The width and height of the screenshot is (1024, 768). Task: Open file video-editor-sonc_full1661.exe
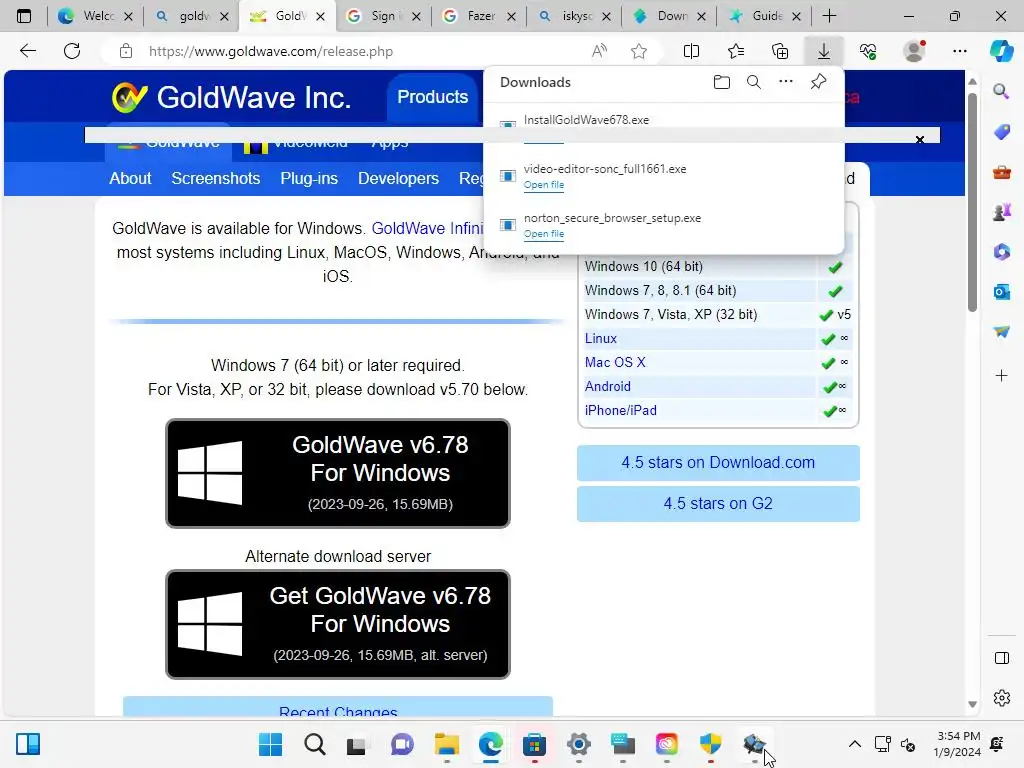[543, 185]
